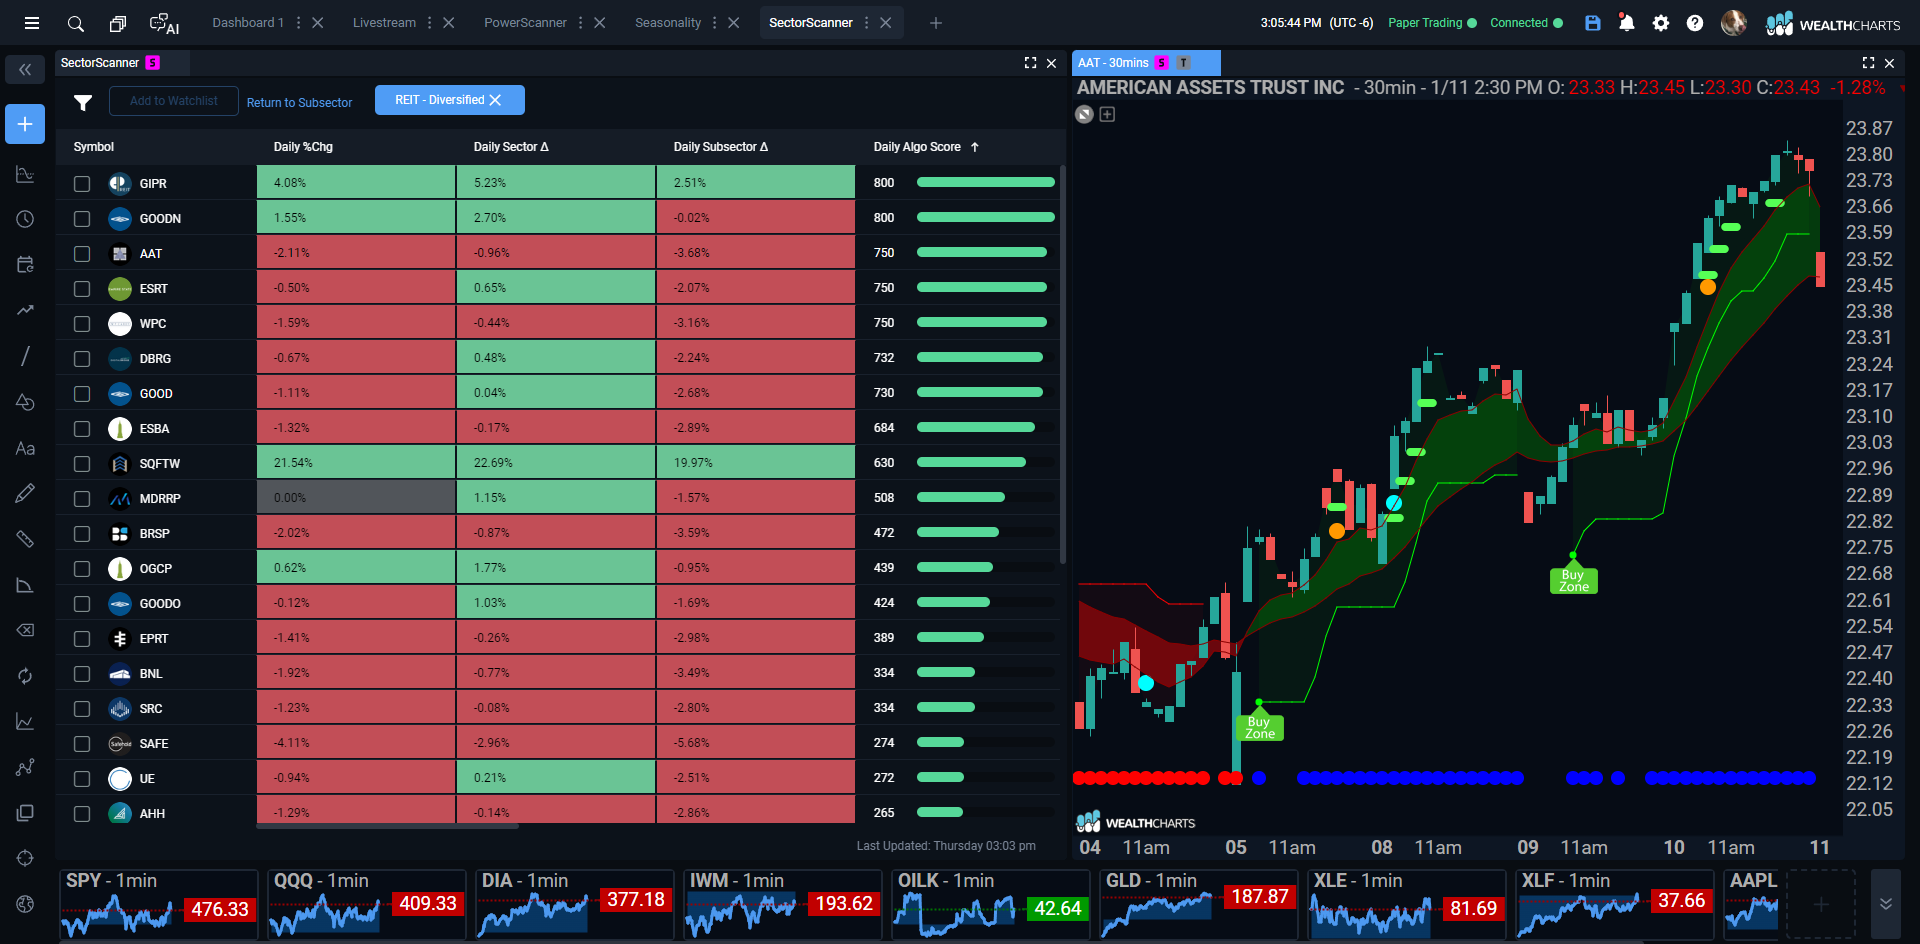Open the user profile avatar

point(1734,23)
